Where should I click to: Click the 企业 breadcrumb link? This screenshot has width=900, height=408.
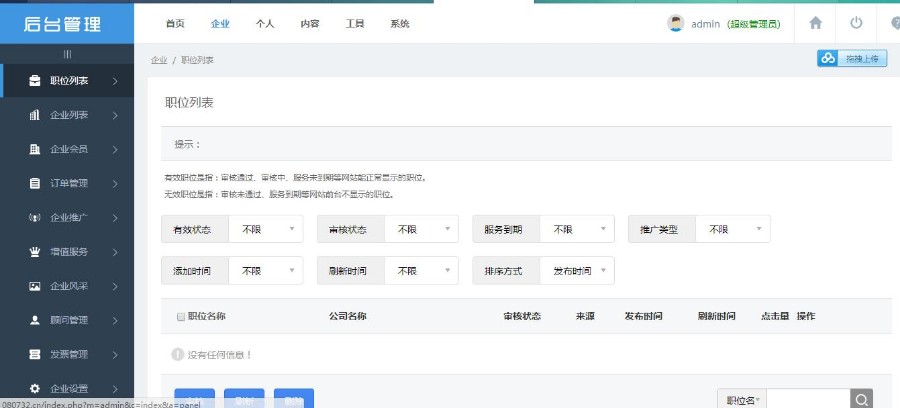click(x=159, y=60)
